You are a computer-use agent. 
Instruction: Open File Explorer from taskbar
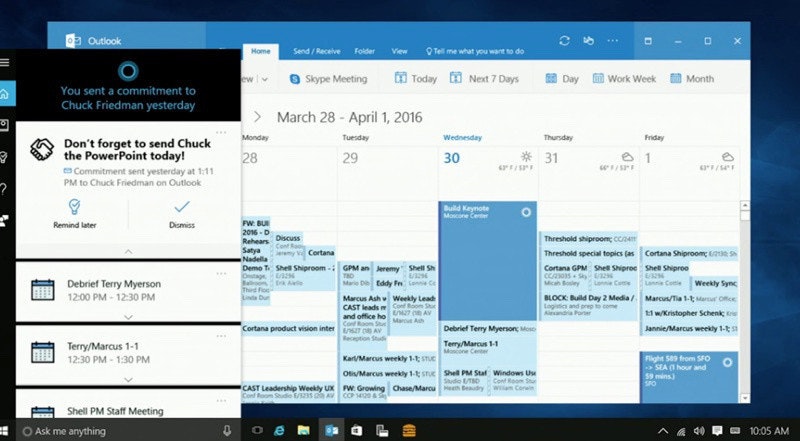[304, 430]
